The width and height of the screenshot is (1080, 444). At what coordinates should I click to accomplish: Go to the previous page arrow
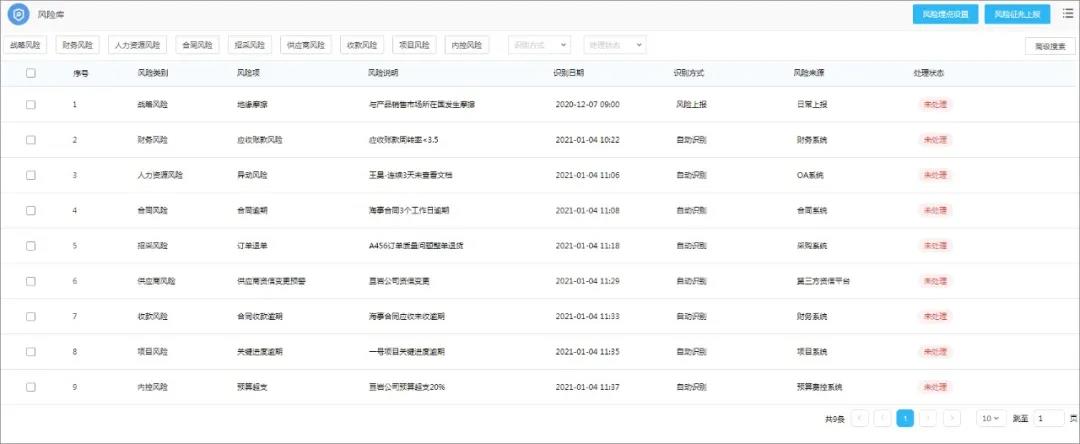(882, 418)
